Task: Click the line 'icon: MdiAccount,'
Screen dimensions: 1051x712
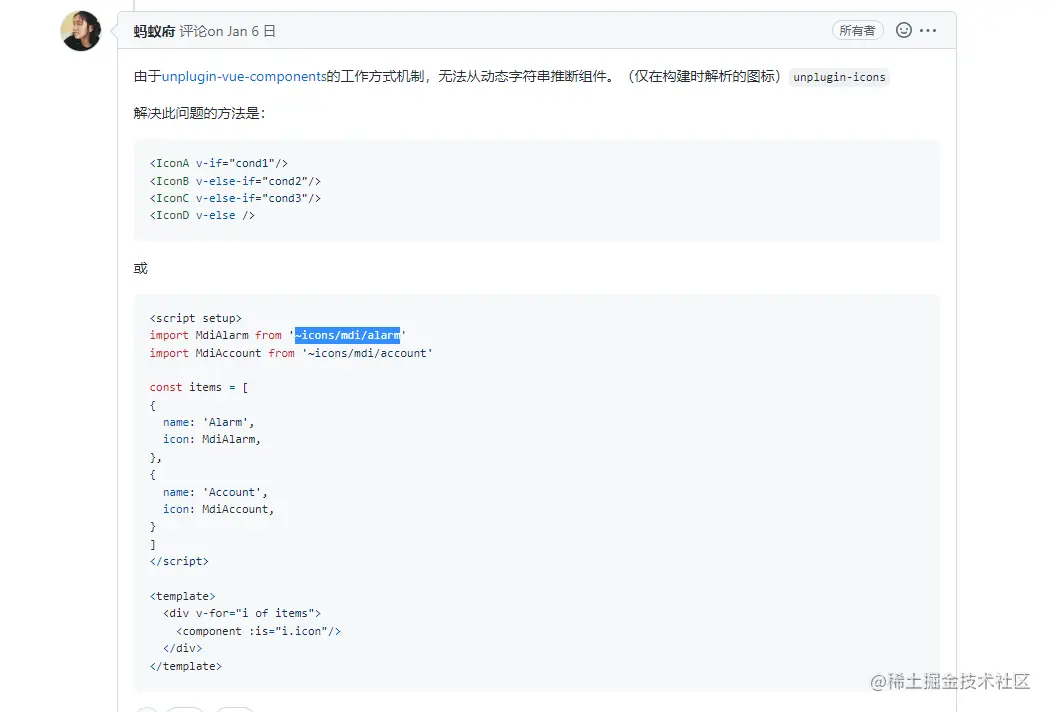Action: [219, 510]
